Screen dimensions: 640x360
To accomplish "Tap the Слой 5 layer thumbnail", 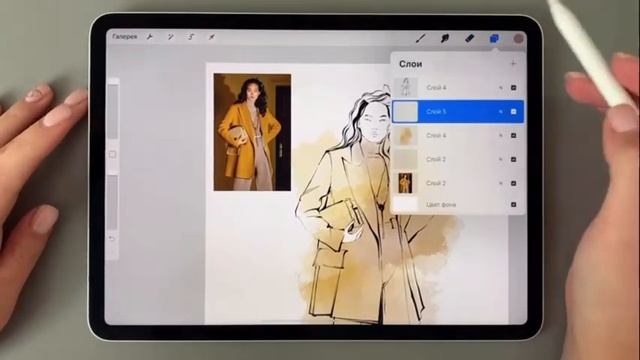I will point(406,111).
